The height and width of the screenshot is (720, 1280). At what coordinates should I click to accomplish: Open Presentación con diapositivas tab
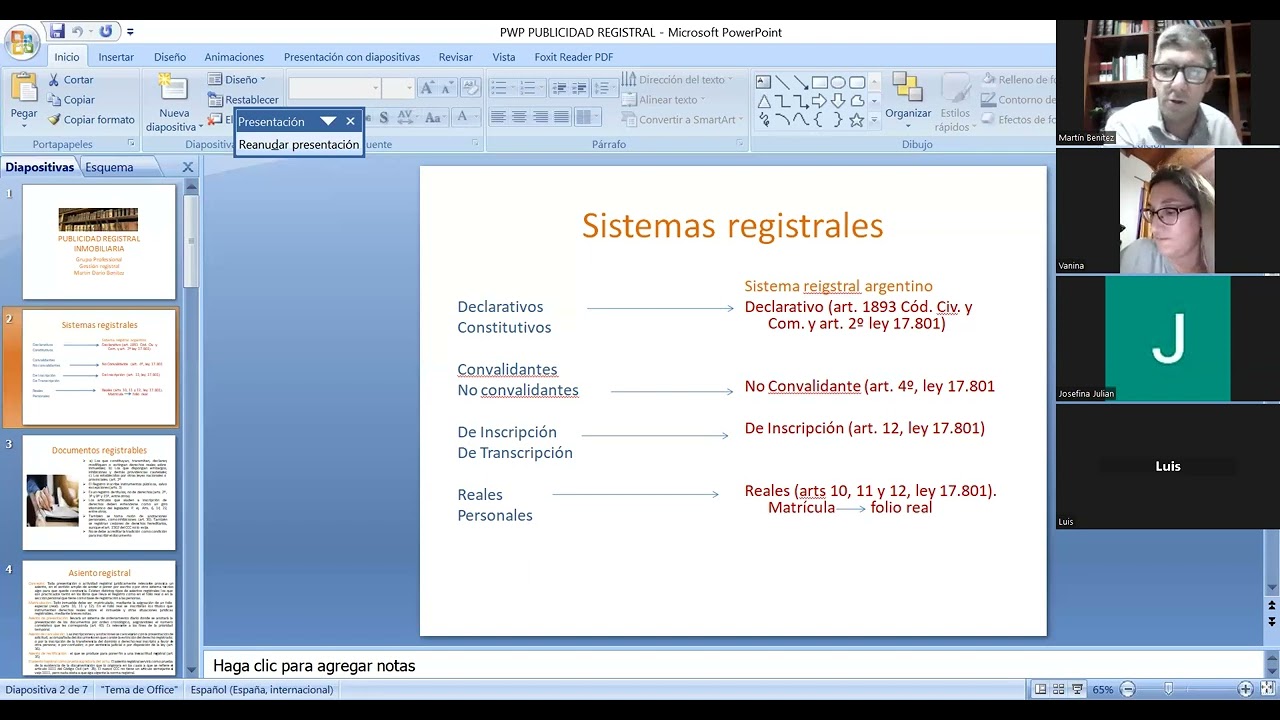coord(352,57)
